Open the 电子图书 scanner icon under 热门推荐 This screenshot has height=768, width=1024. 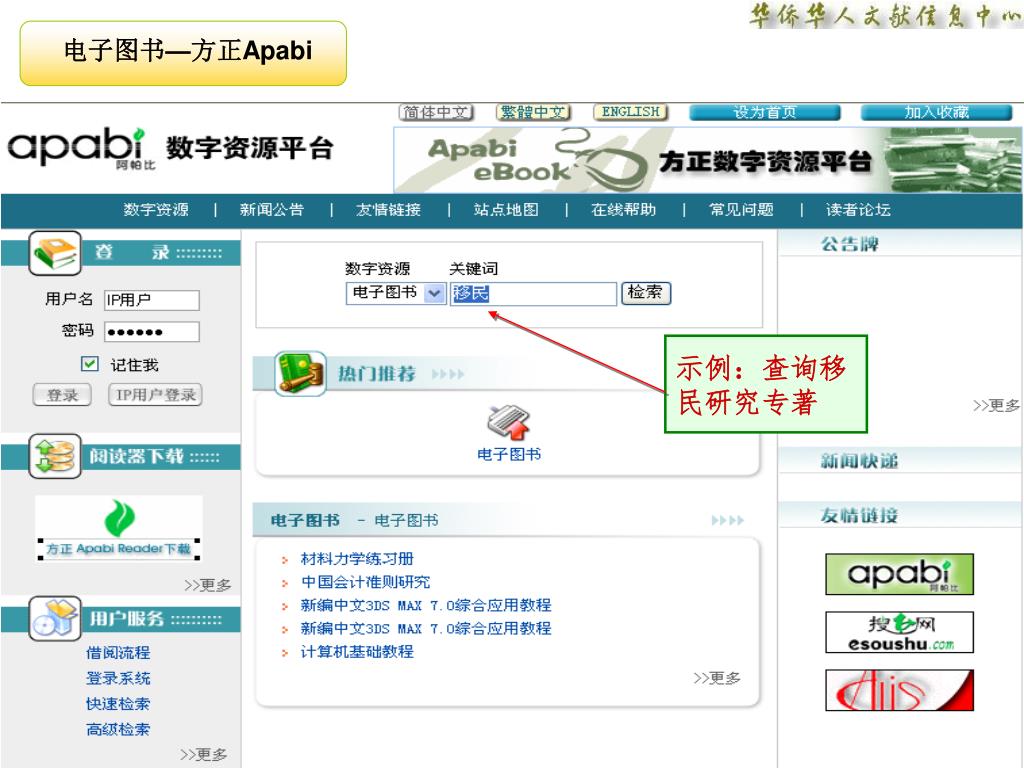[509, 423]
